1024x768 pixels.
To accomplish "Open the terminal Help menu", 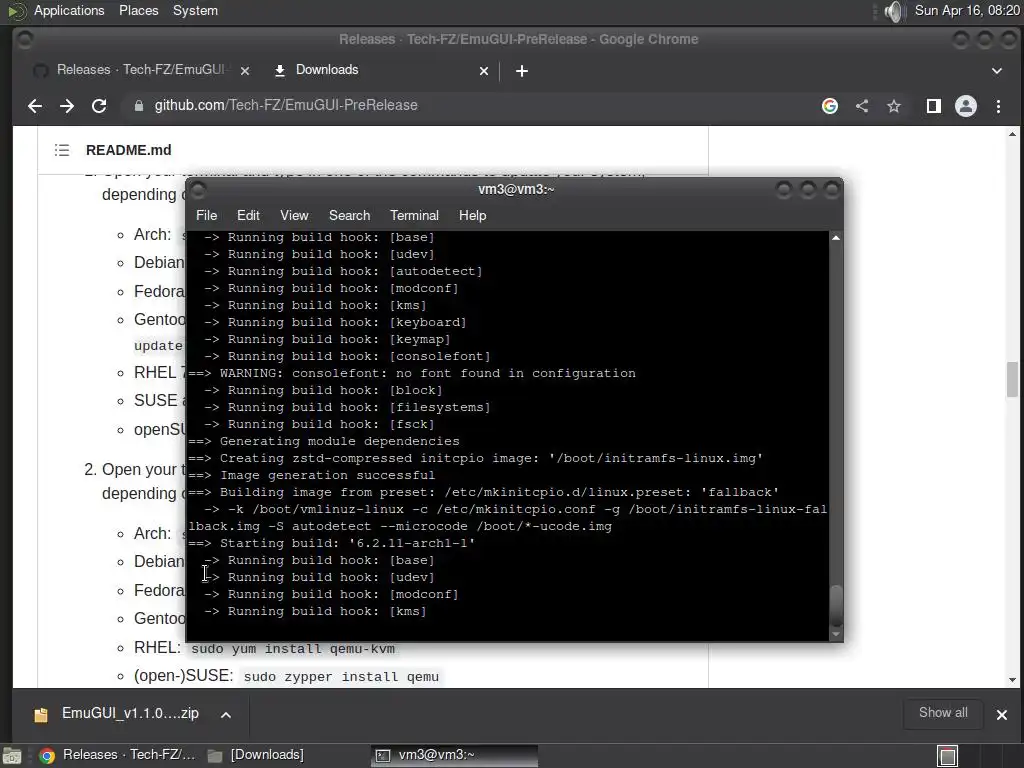I will pyautogui.click(x=472, y=216).
